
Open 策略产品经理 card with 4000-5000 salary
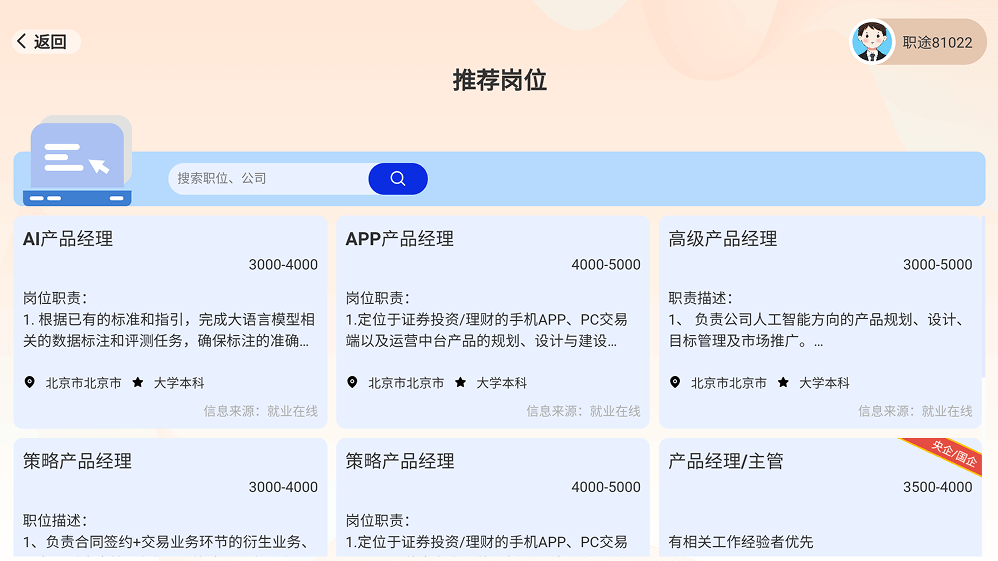click(x=493, y=497)
